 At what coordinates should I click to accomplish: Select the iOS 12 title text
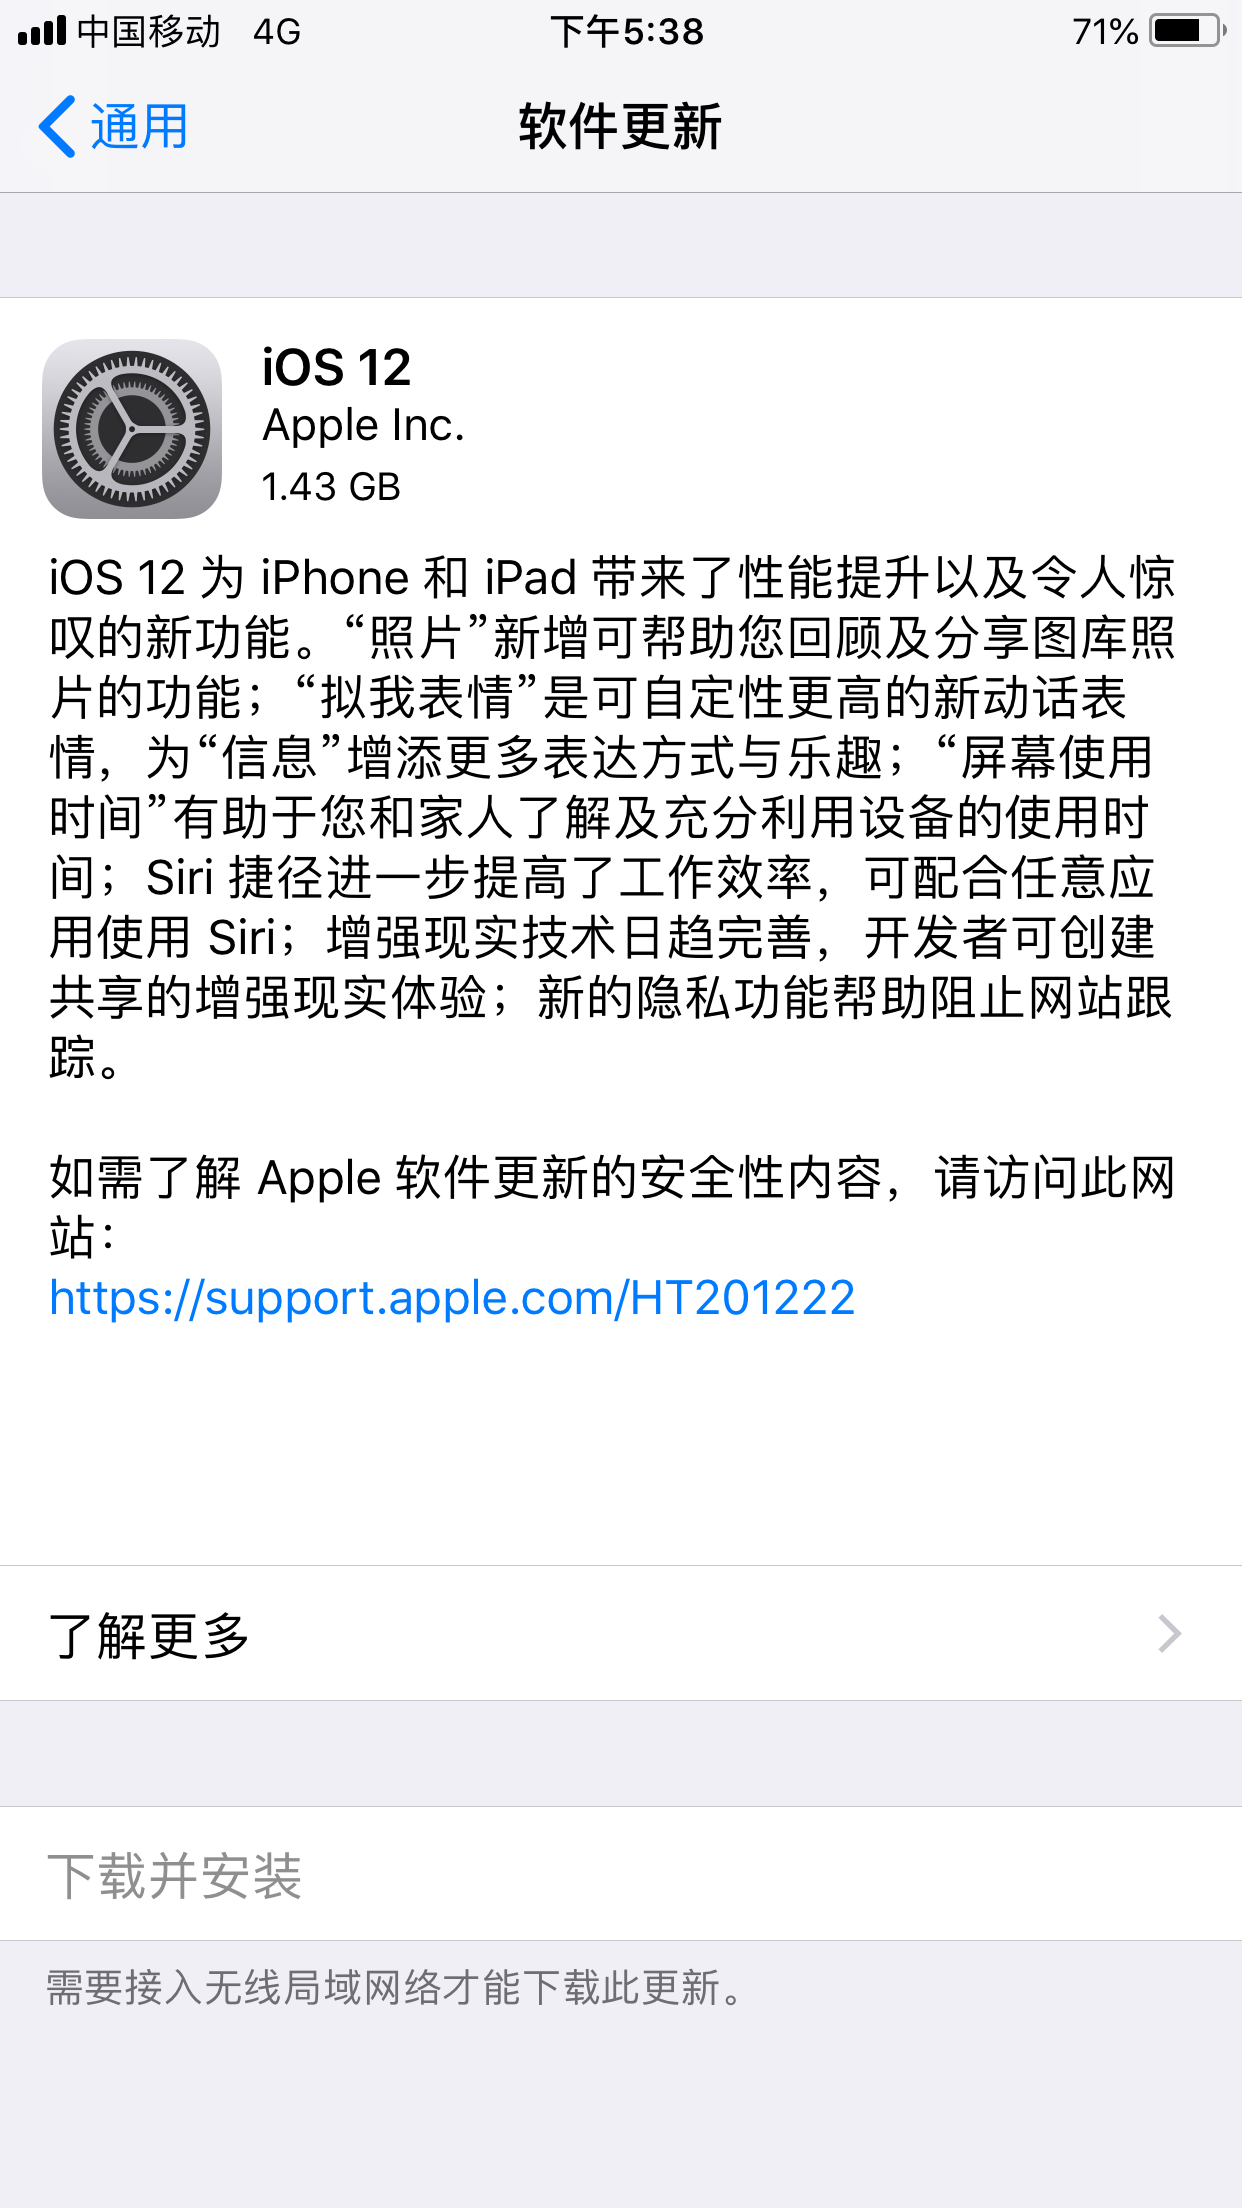tap(336, 367)
